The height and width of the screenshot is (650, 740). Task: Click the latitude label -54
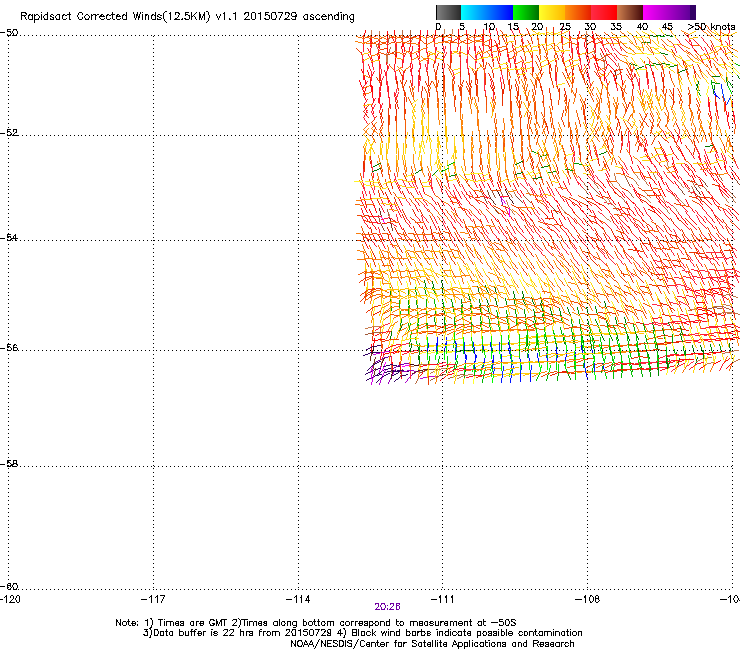point(9,237)
